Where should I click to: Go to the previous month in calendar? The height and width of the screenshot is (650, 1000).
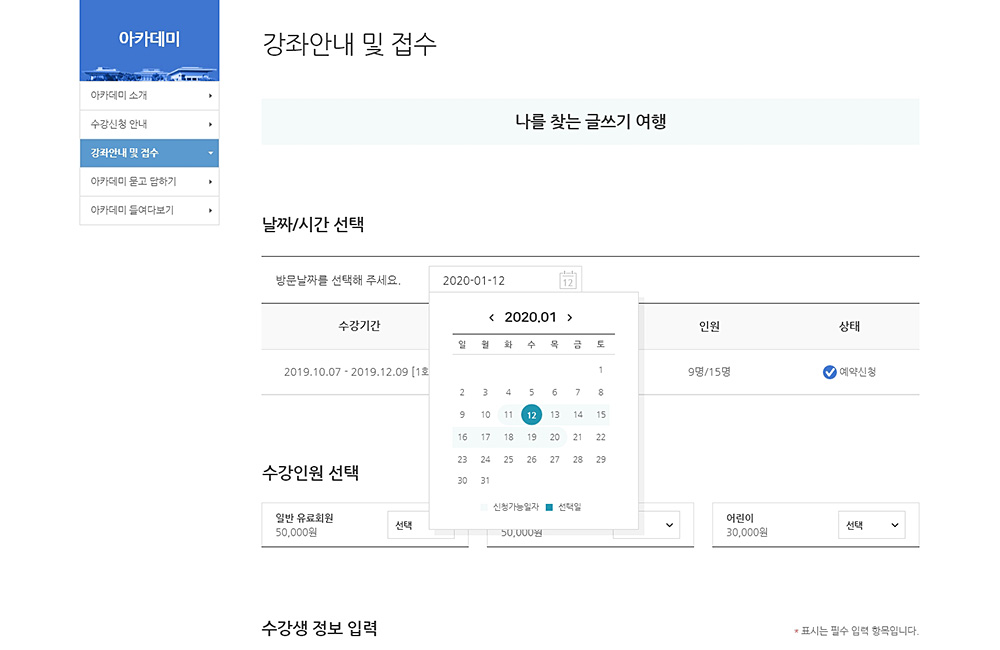(x=491, y=317)
